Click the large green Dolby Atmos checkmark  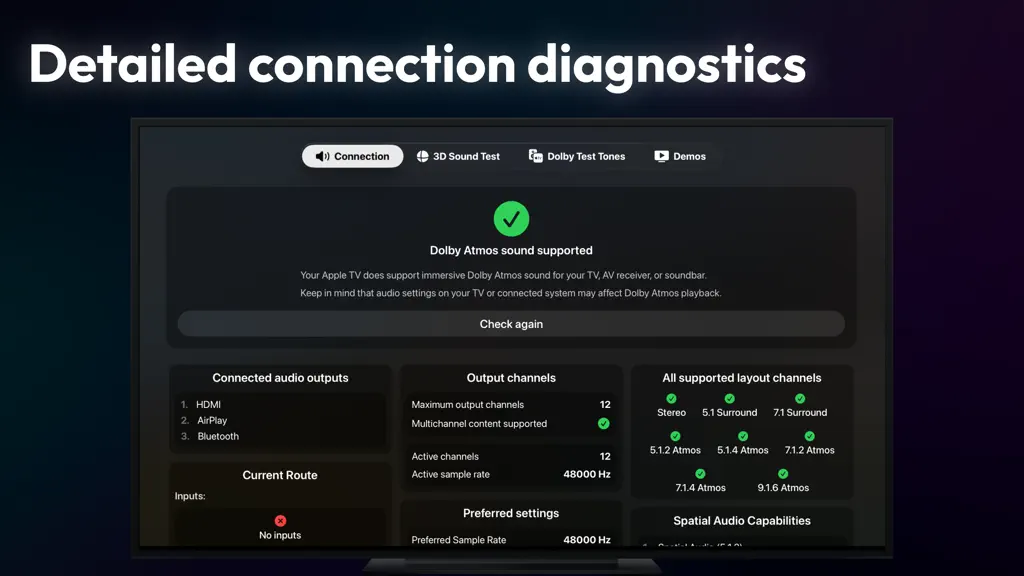[511, 219]
